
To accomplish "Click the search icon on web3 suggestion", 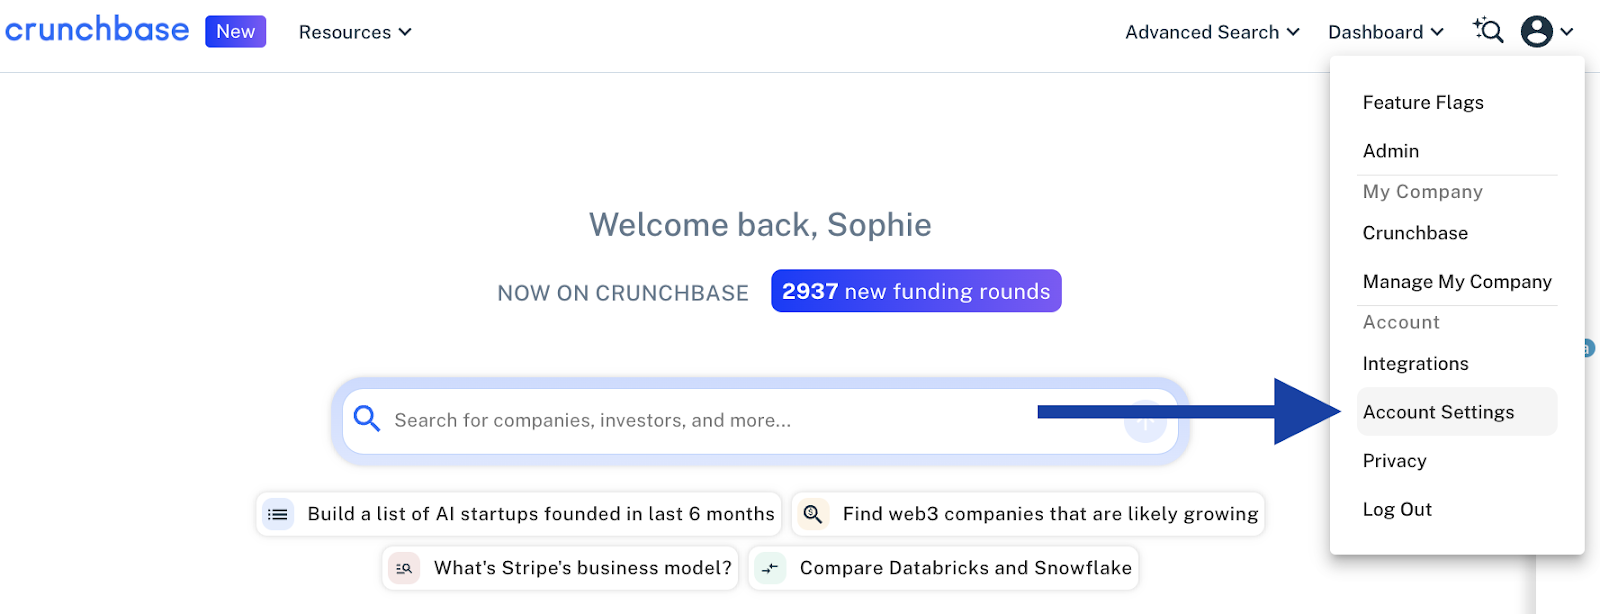I will coord(813,514).
